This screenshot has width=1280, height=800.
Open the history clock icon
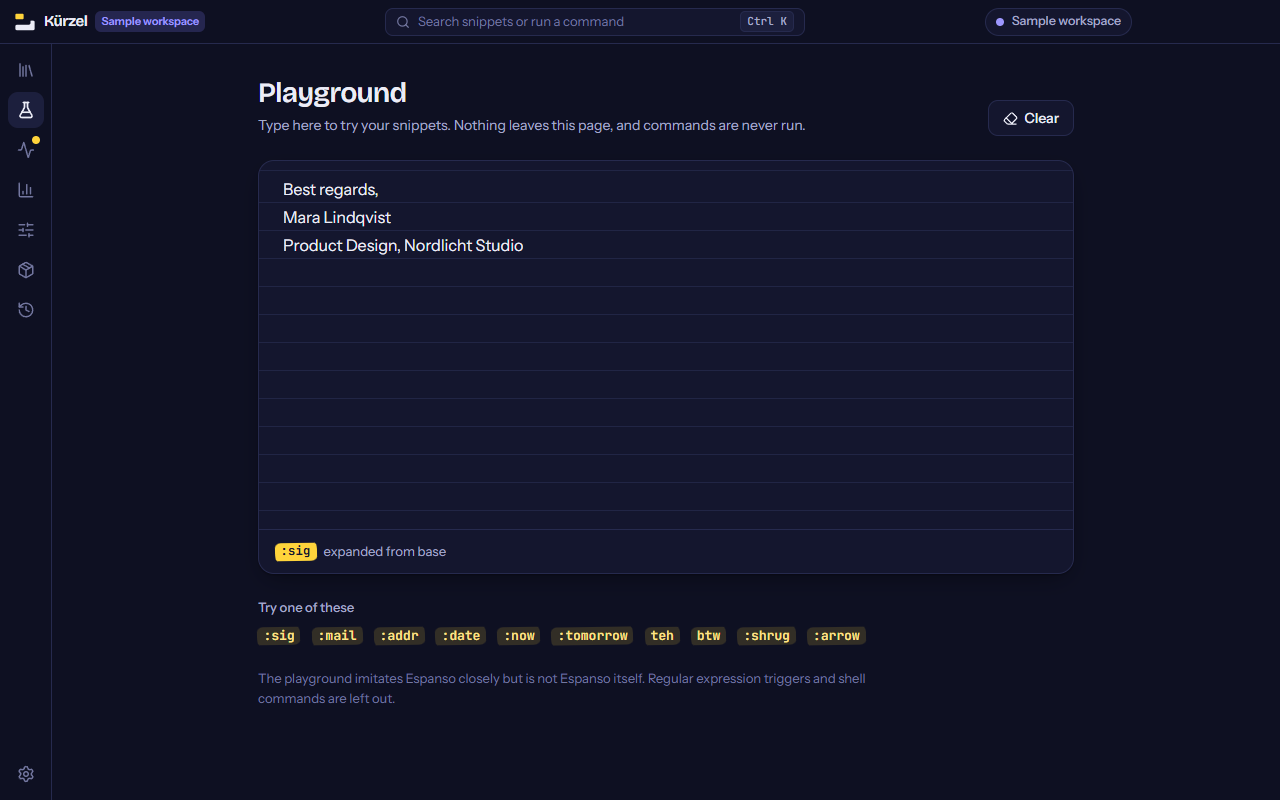(x=26, y=310)
